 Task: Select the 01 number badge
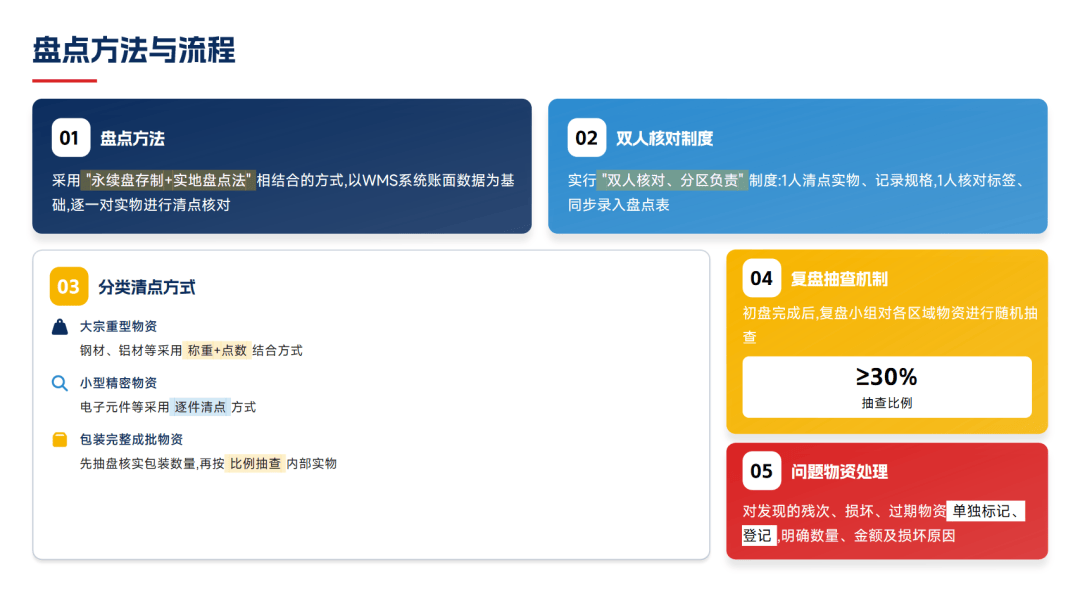[70, 138]
